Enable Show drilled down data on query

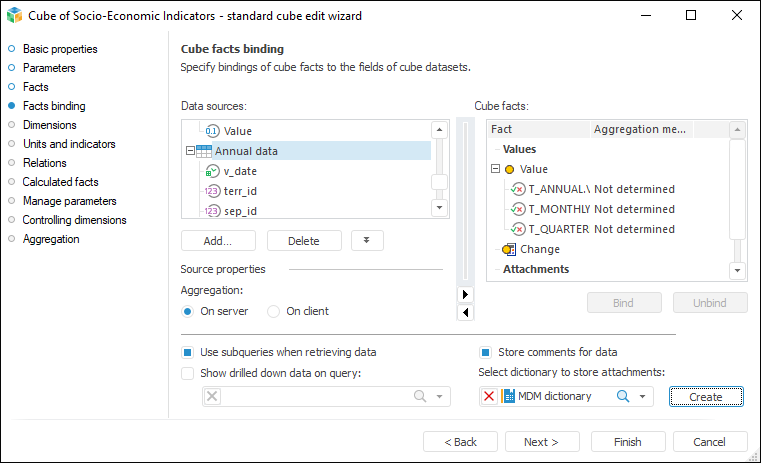point(187,373)
